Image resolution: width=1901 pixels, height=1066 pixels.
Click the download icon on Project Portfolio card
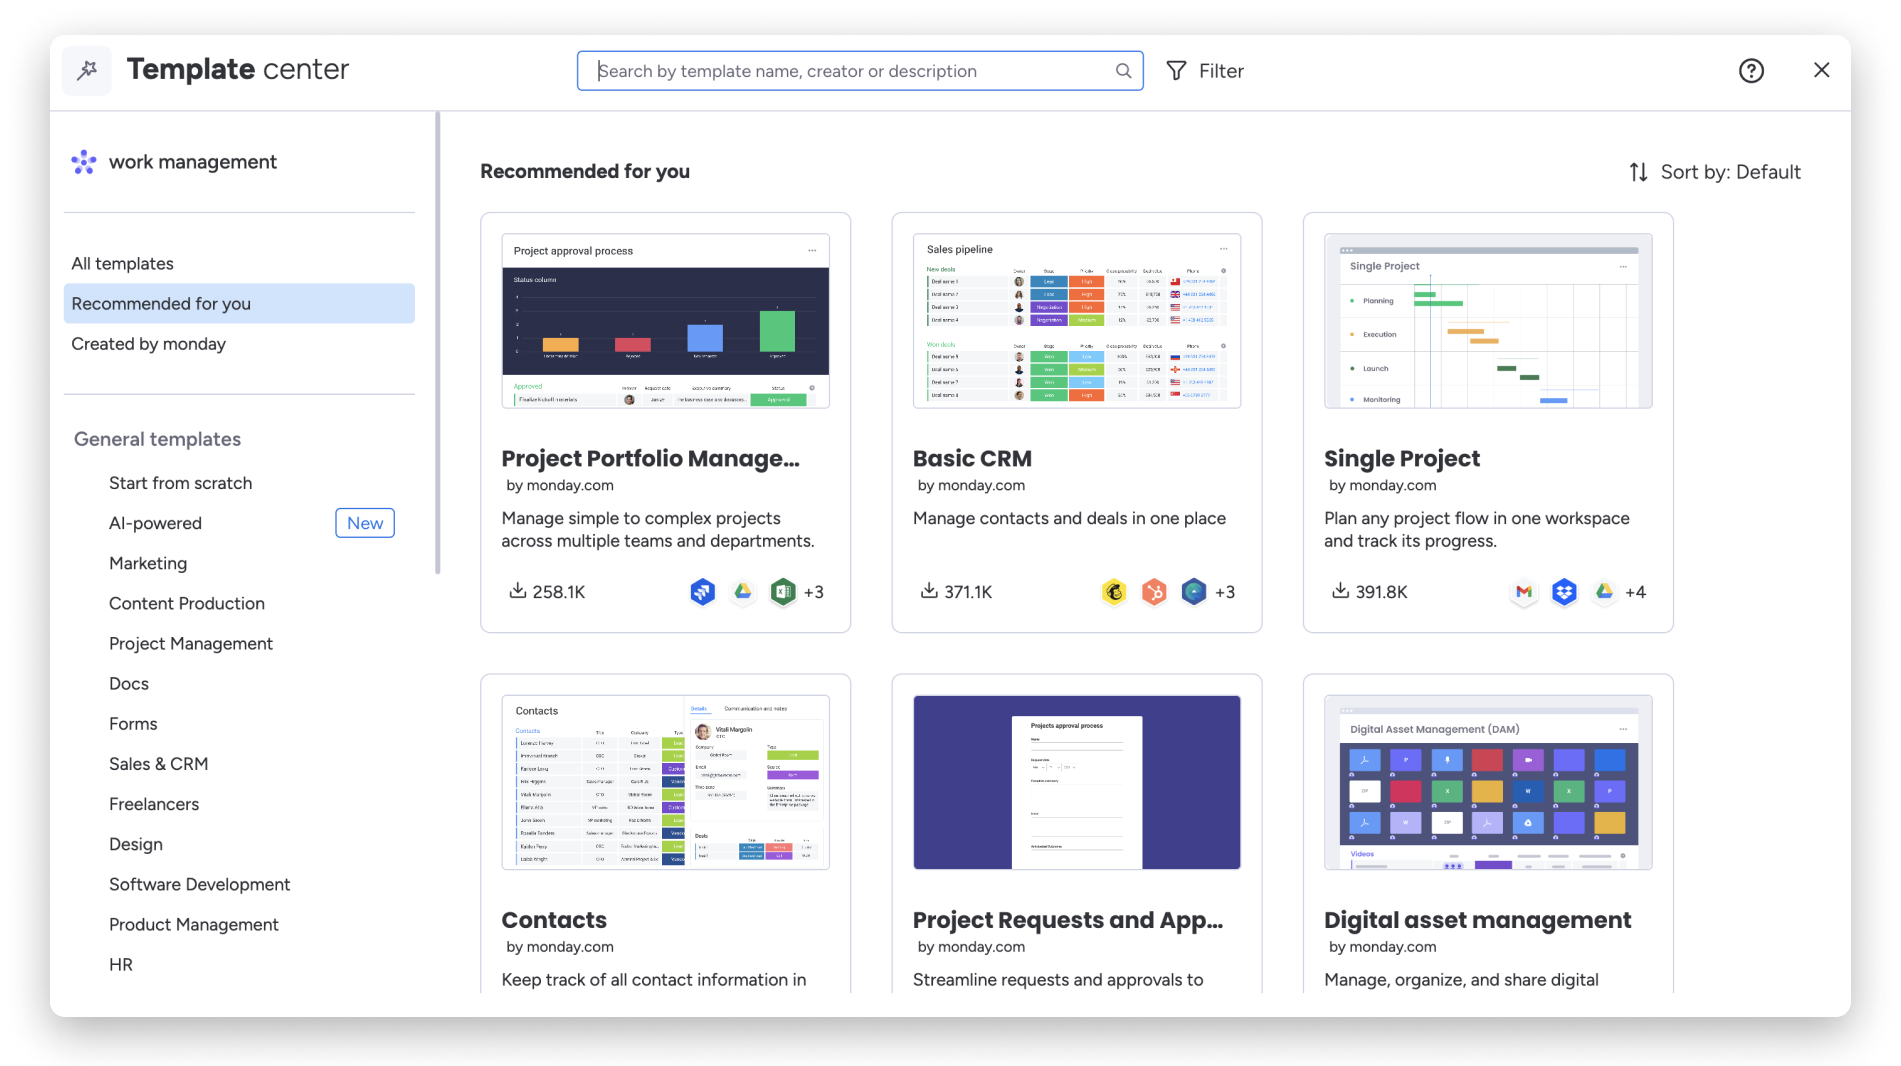click(517, 591)
